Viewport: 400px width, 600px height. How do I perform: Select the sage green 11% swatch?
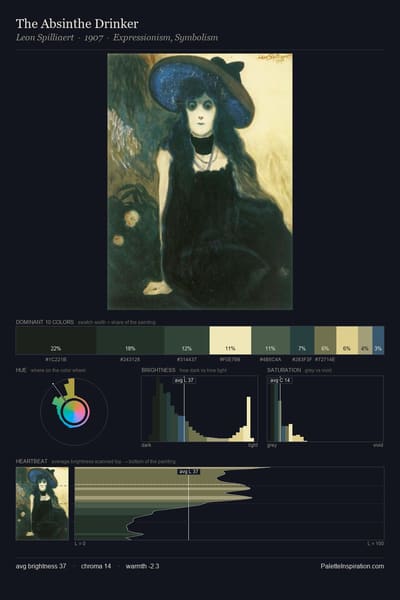271,340
